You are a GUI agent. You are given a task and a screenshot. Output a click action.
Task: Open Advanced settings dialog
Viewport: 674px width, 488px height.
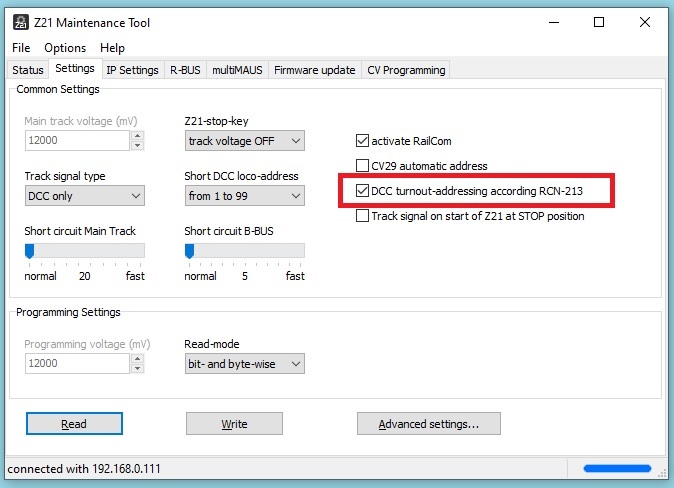click(428, 424)
